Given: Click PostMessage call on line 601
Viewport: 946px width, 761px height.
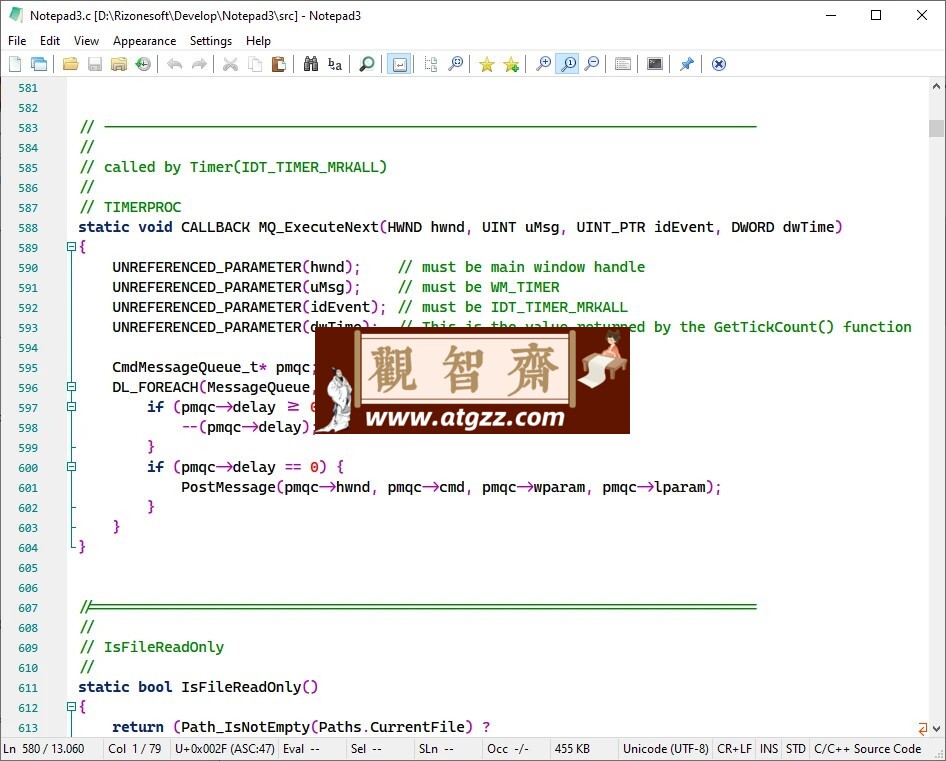Looking at the screenshot, I should (228, 487).
